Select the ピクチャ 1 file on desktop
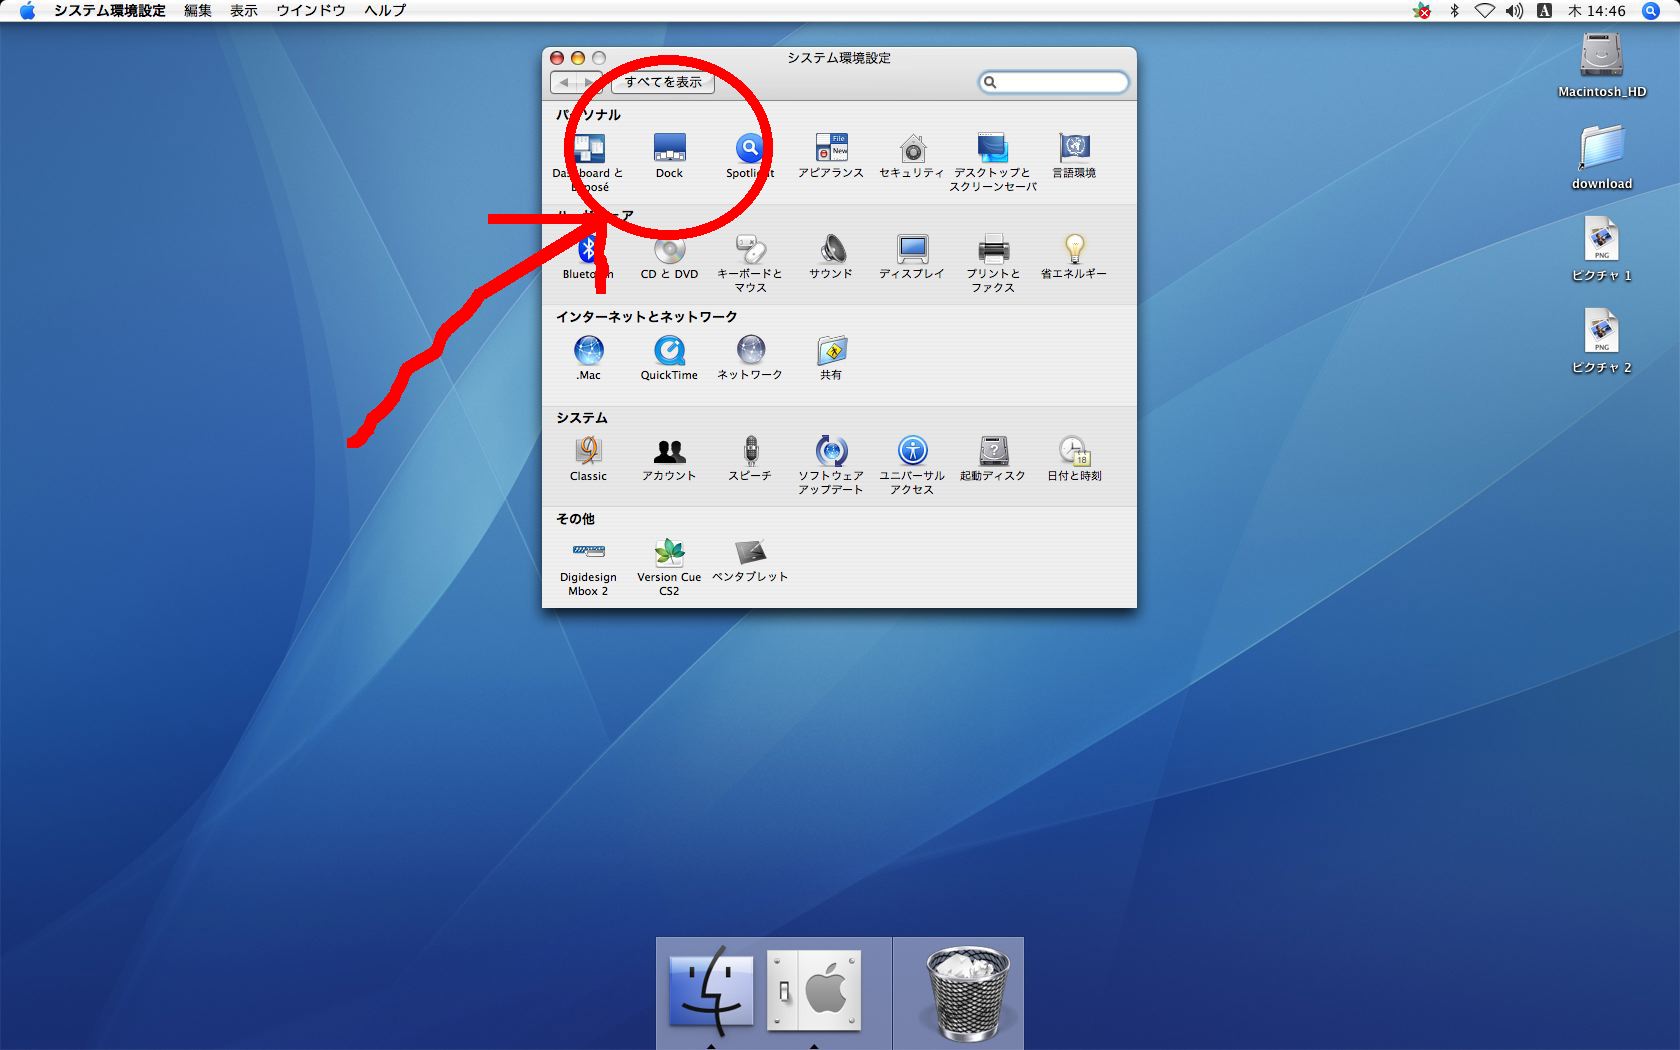Image resolution: width=1680 pixels, height=1050 pixels. coord(1602,249)
